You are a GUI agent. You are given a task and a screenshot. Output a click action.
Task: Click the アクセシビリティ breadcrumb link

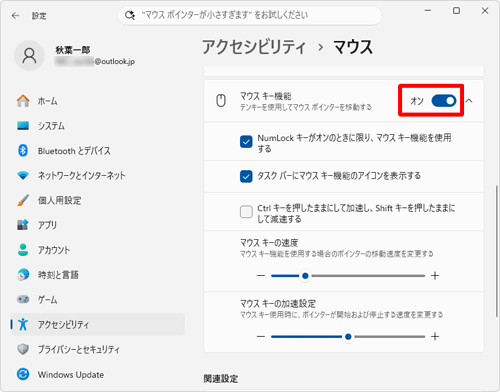click(254, 47)
